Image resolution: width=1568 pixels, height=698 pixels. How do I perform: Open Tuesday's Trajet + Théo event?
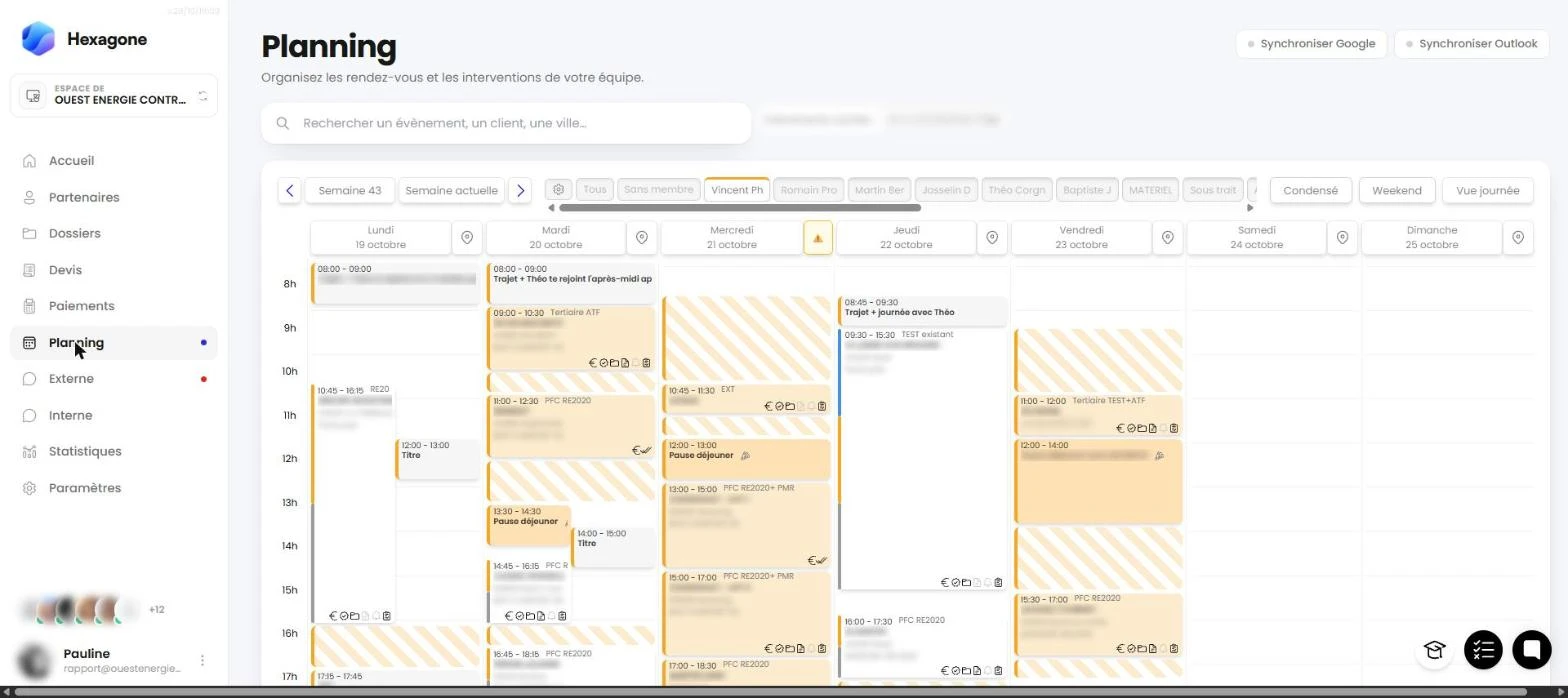coord(571,283)
